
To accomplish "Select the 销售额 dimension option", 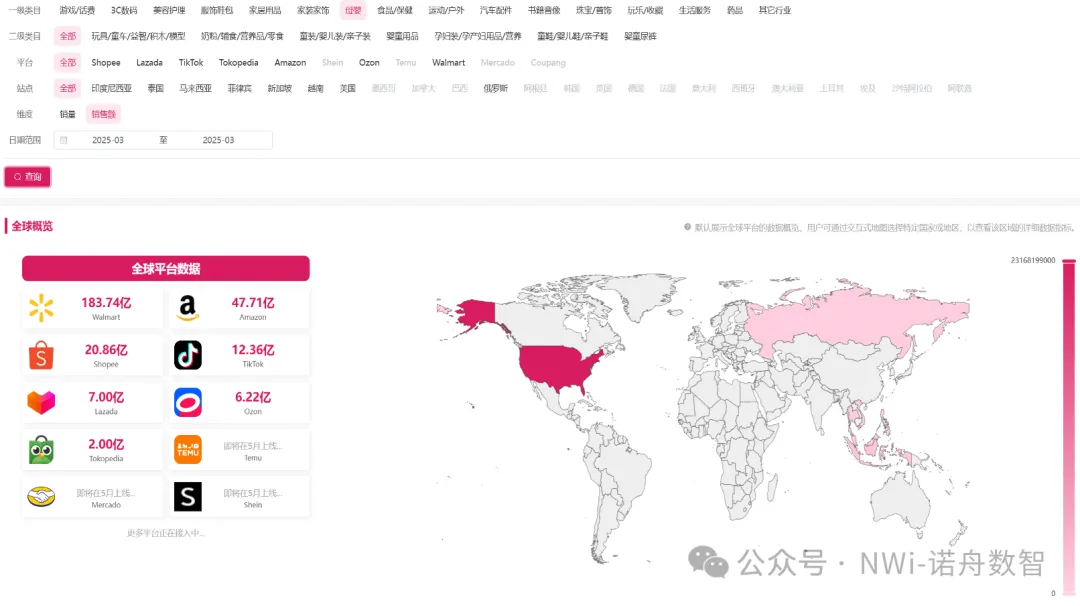I will pyautogui.click(x=103, y=114).
